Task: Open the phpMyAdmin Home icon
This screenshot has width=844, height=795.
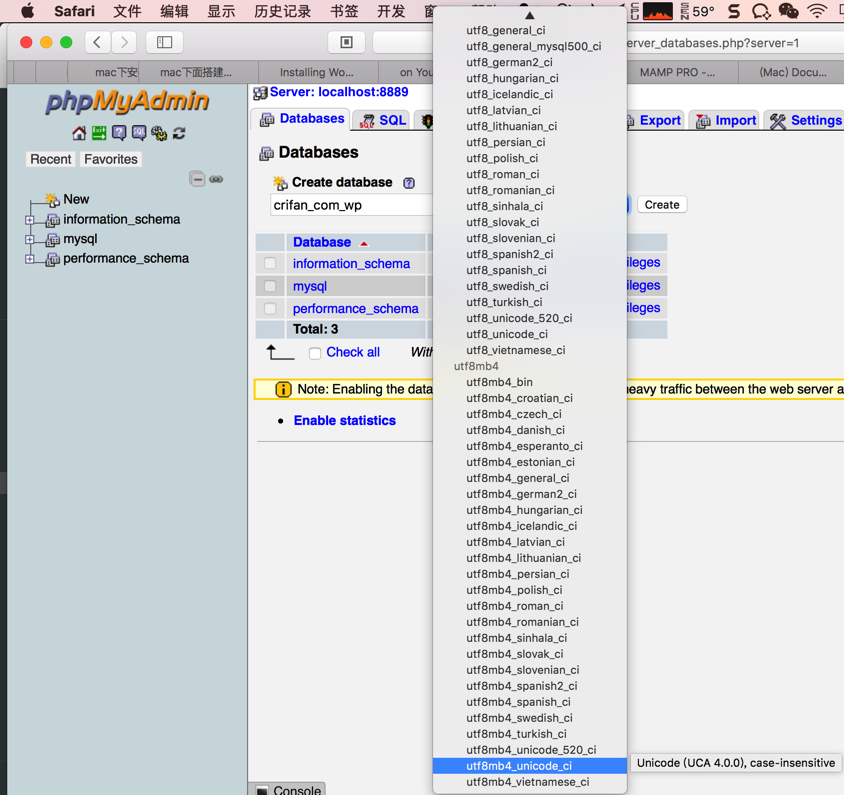Action: click(x=79, y=133)
